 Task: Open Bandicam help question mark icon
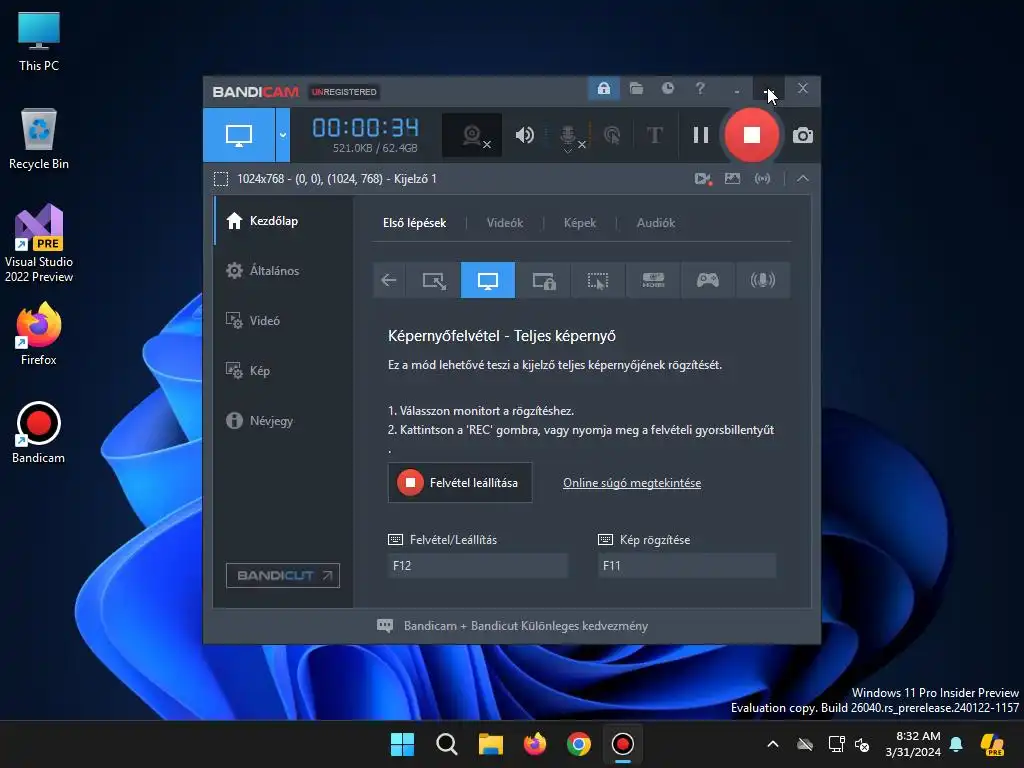pyautogui.click(x=700, y=88)
